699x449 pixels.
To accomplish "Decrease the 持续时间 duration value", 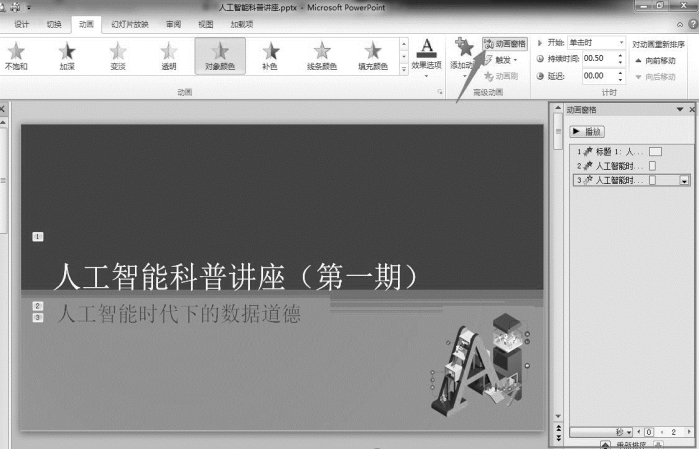I will pyautogui.click(x=620, y=62).
